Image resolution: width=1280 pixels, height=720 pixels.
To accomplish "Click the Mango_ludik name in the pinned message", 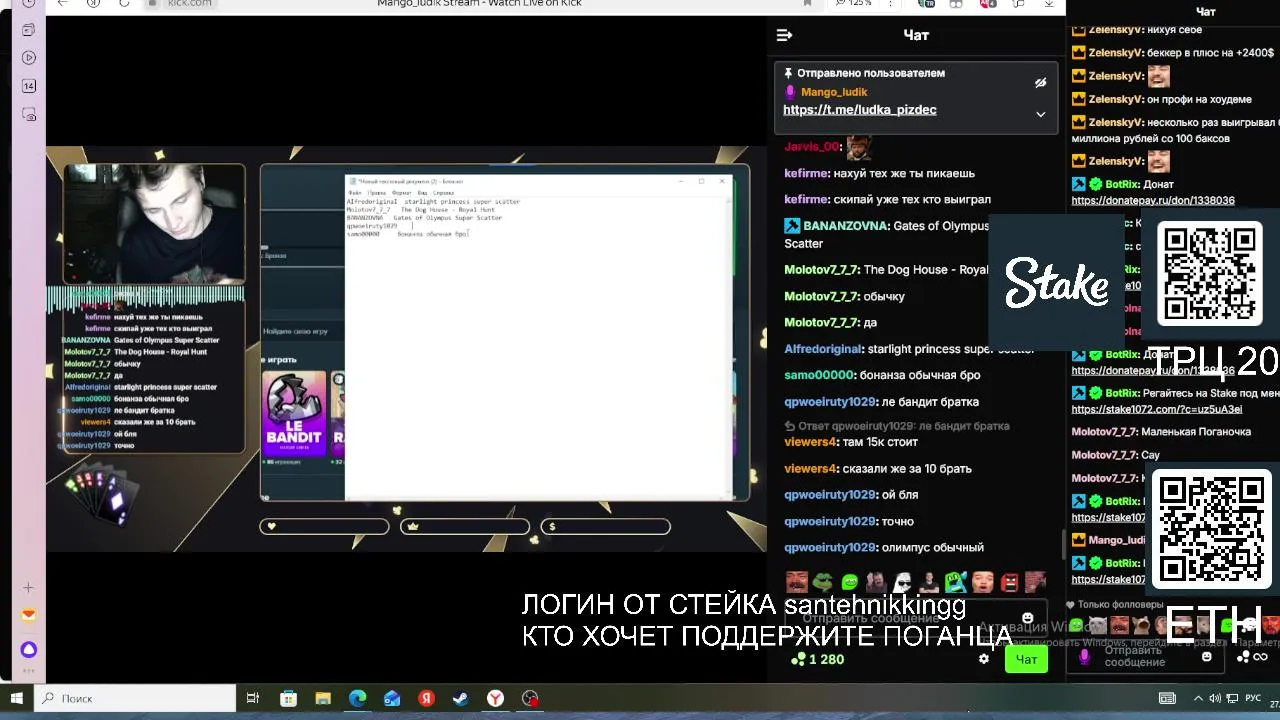I will coord(834,92).
